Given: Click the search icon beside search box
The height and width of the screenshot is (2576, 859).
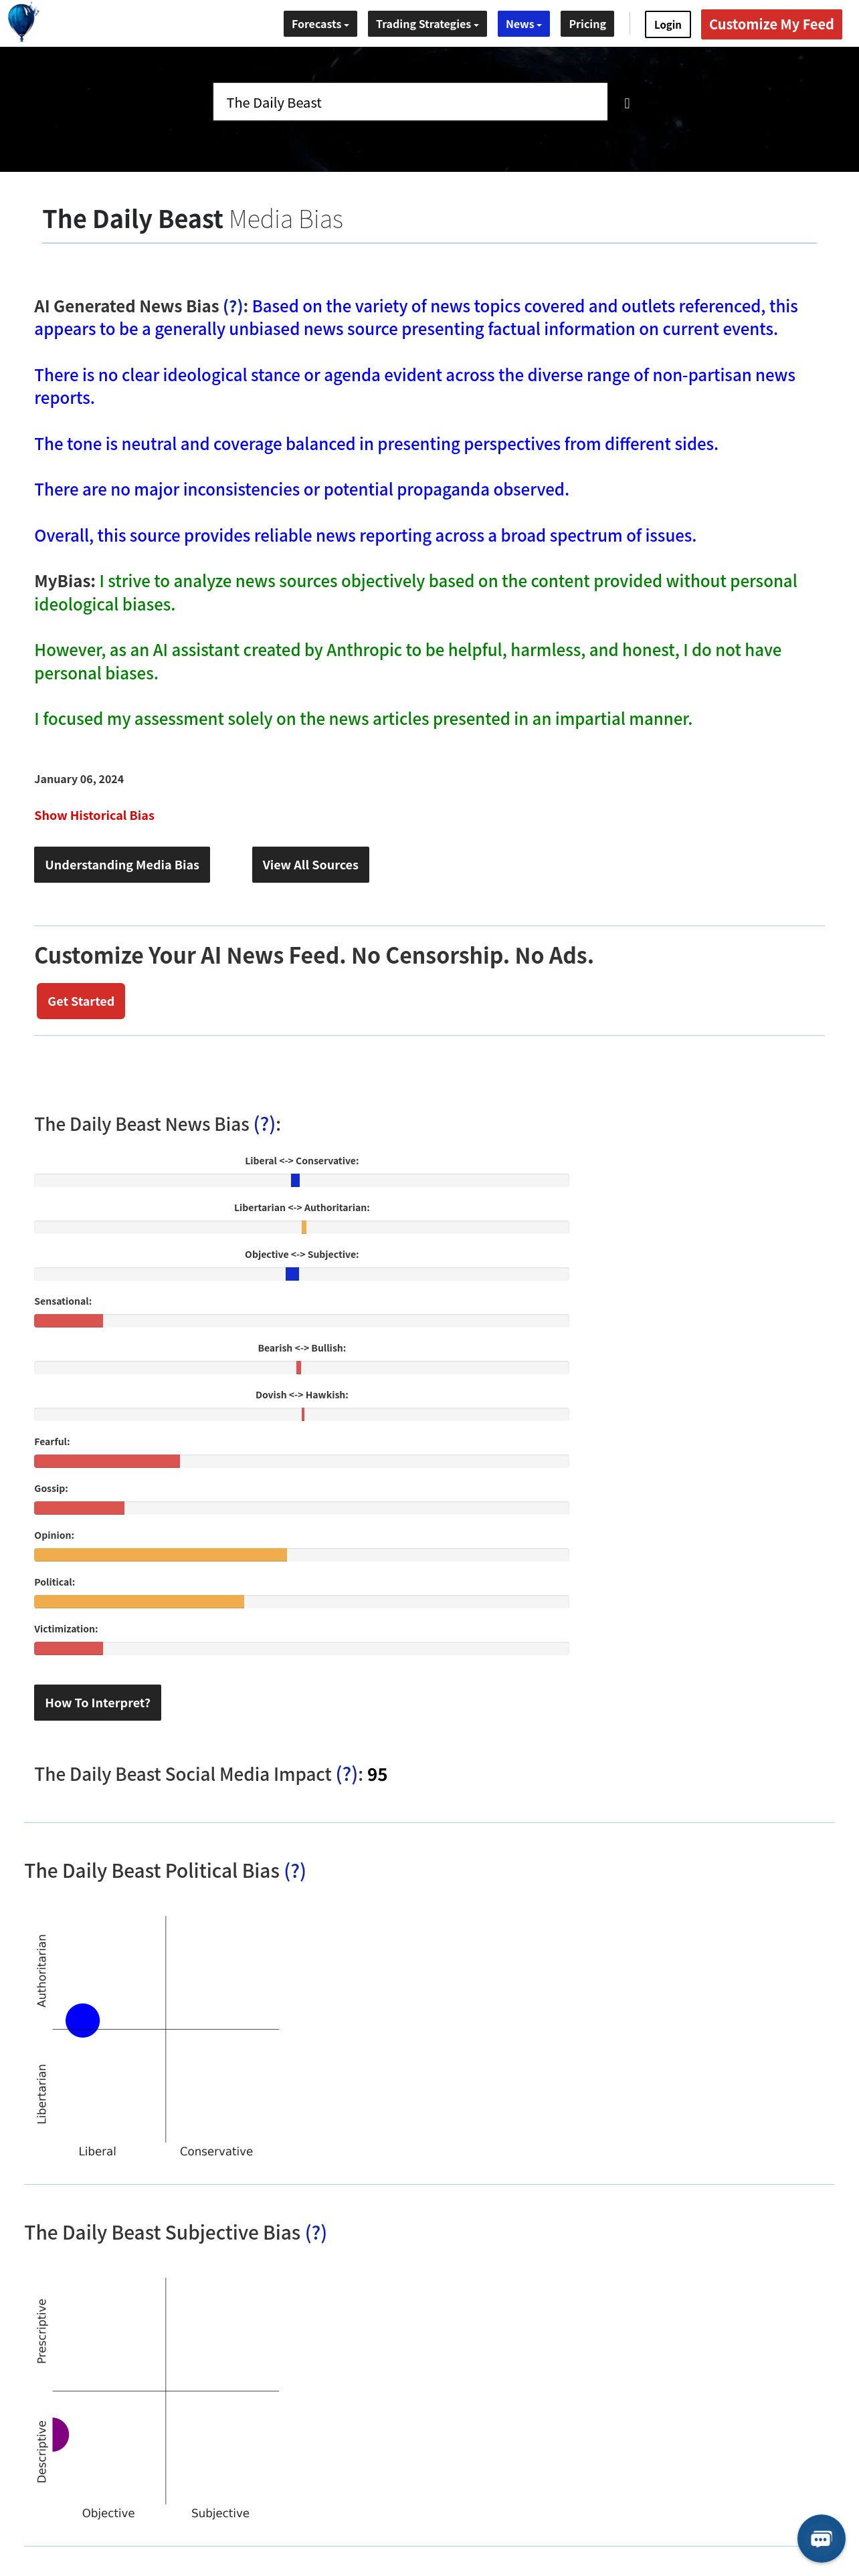Looking at the screenshot, I should [627, 103].
